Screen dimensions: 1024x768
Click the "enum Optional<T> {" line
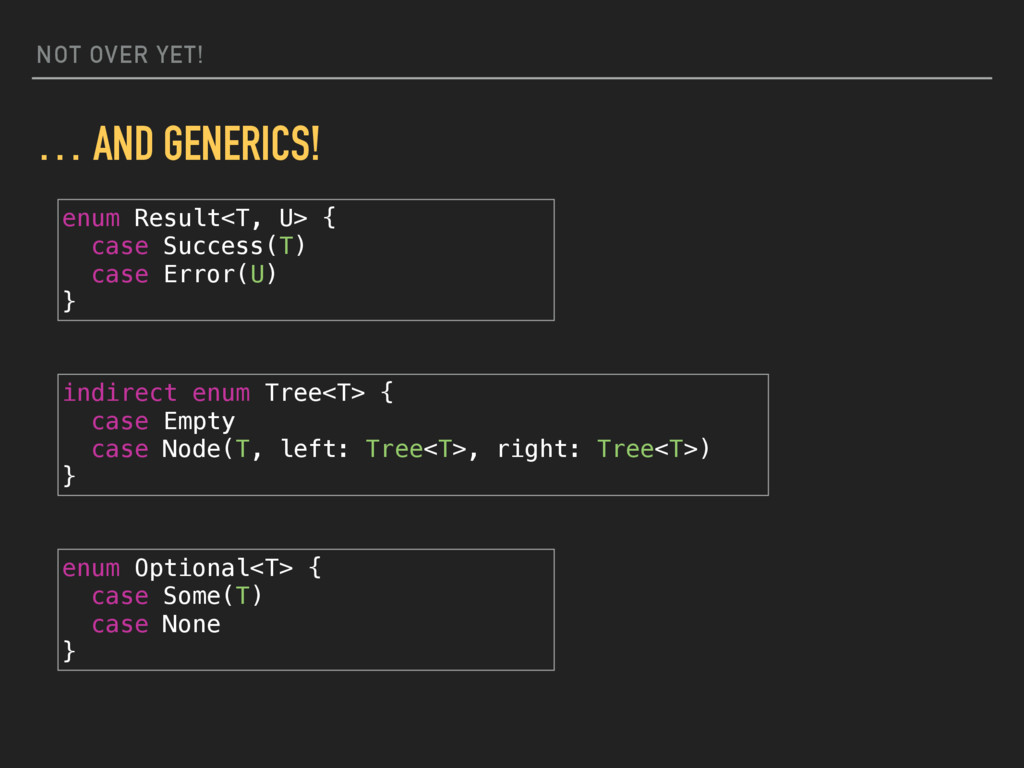tap(192, 568)
